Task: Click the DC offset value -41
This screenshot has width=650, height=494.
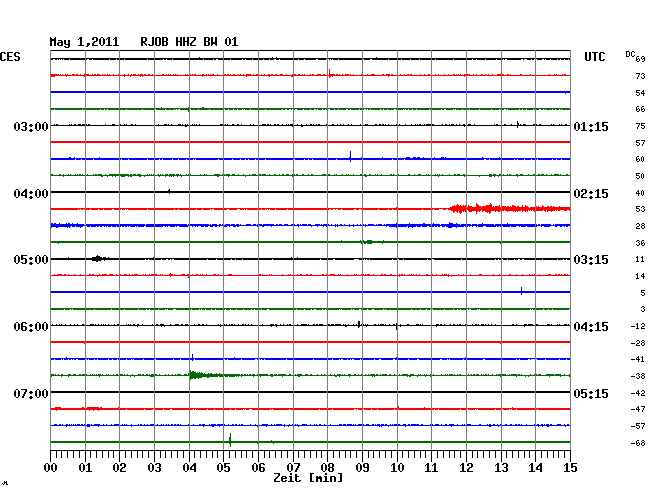Action: [638, 359]
